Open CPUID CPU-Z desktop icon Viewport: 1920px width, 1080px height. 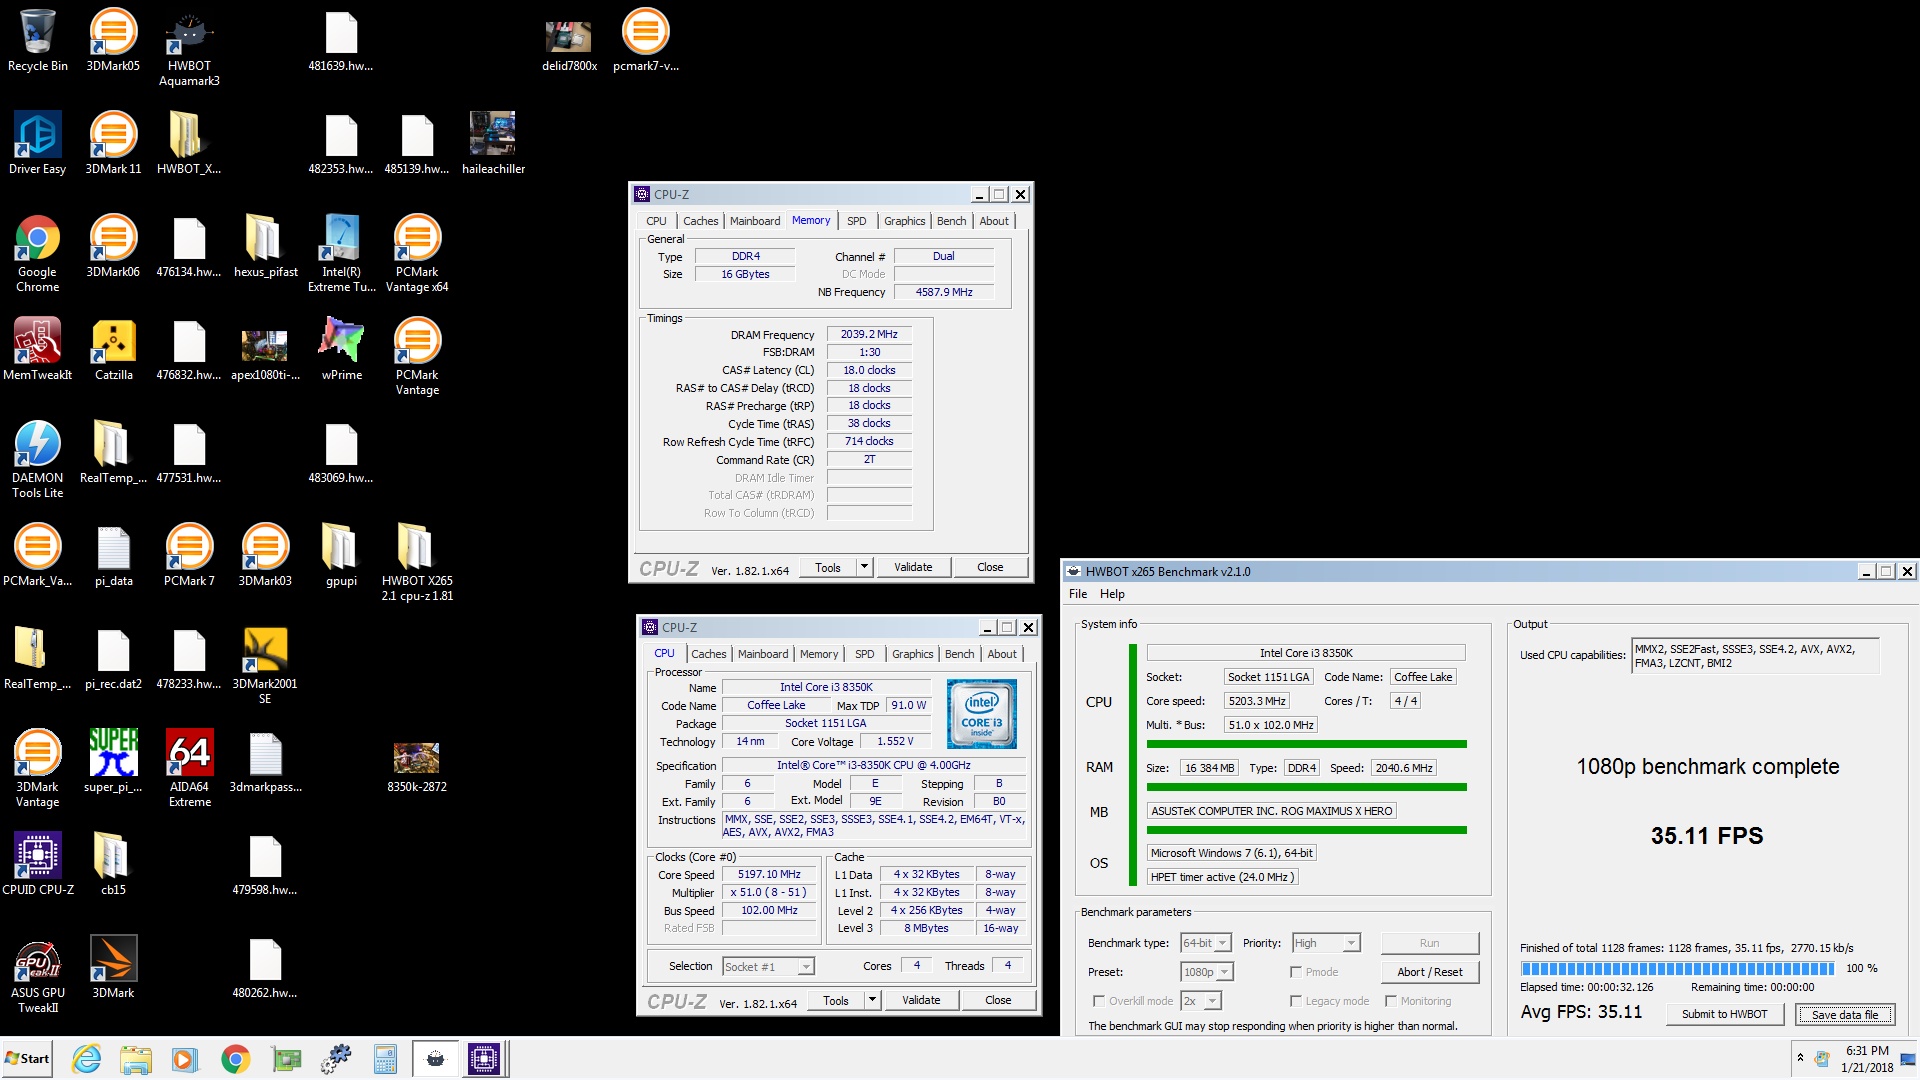pyautogui.click(x=37, y=864)
